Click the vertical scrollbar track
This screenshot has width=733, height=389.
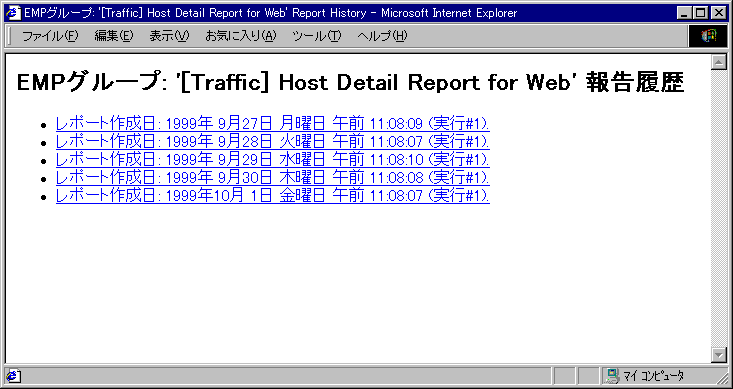point(718,209)
